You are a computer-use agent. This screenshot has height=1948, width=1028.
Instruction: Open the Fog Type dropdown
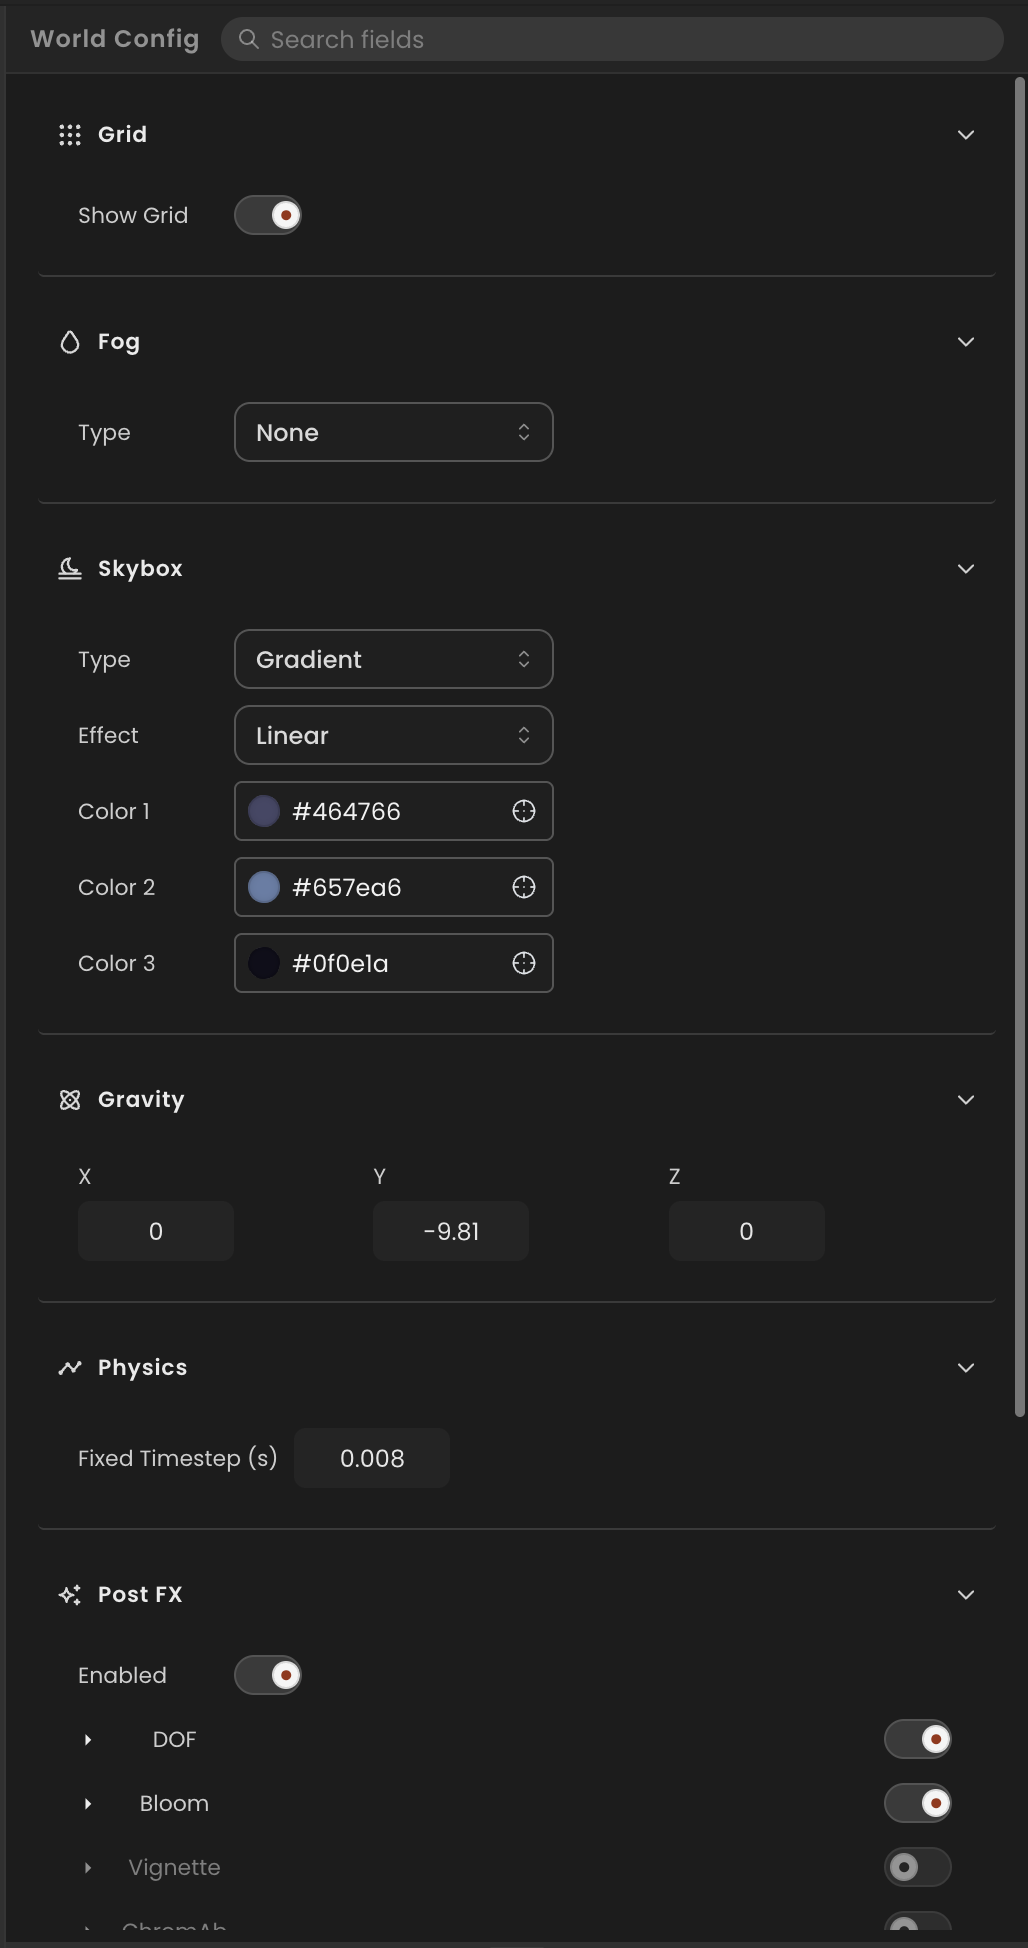point(394,432)
